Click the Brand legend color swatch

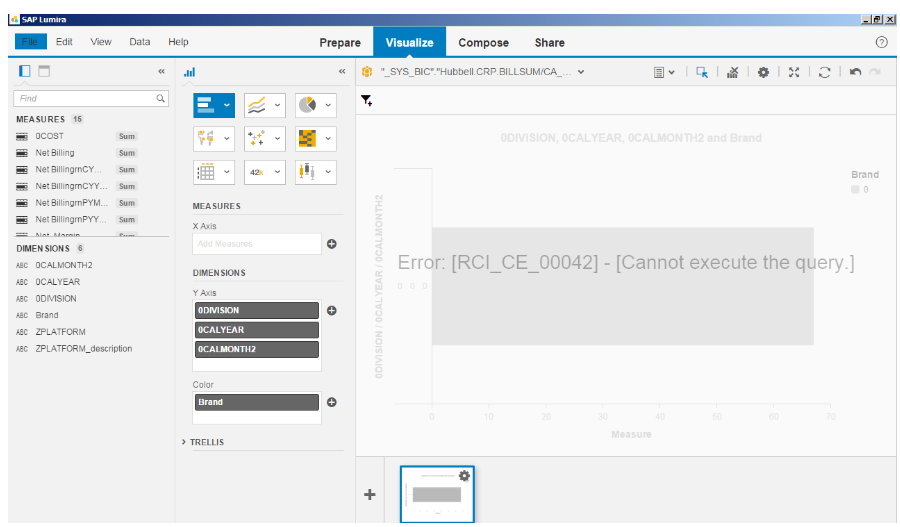pos(855,189)
